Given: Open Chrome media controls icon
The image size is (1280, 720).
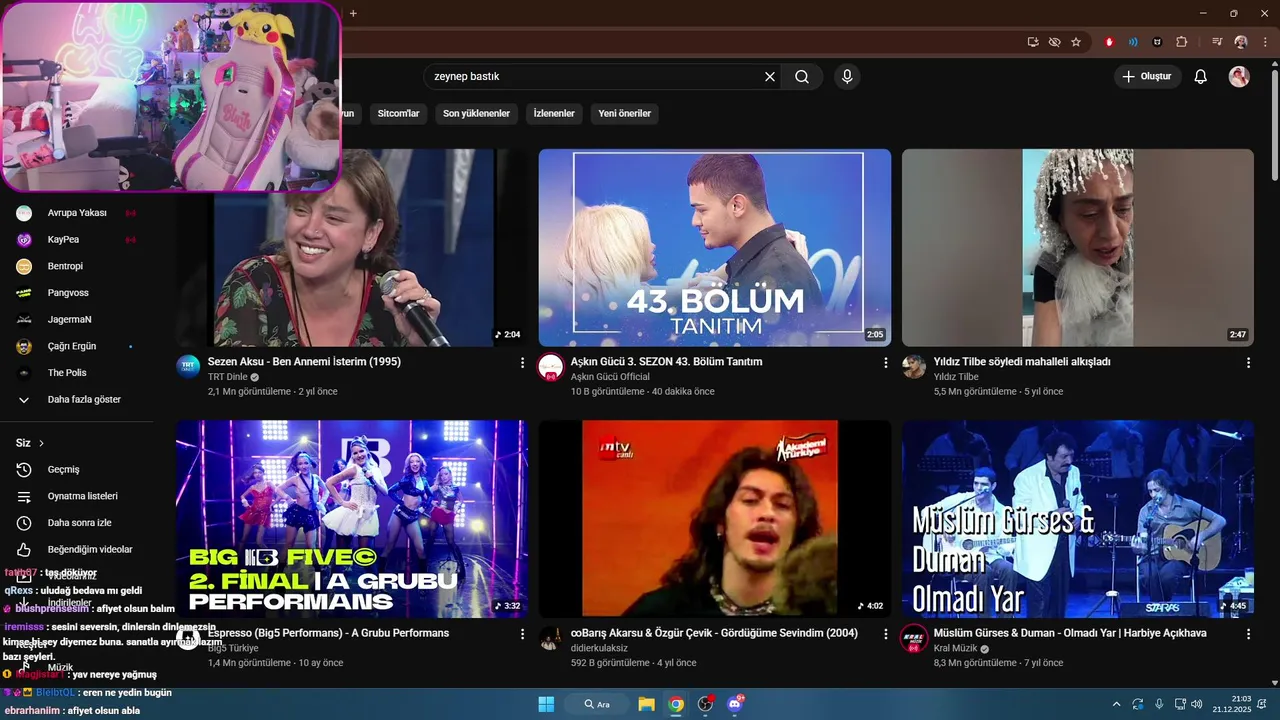Looking at the screenshot, I should click(x=1217, y=42).
